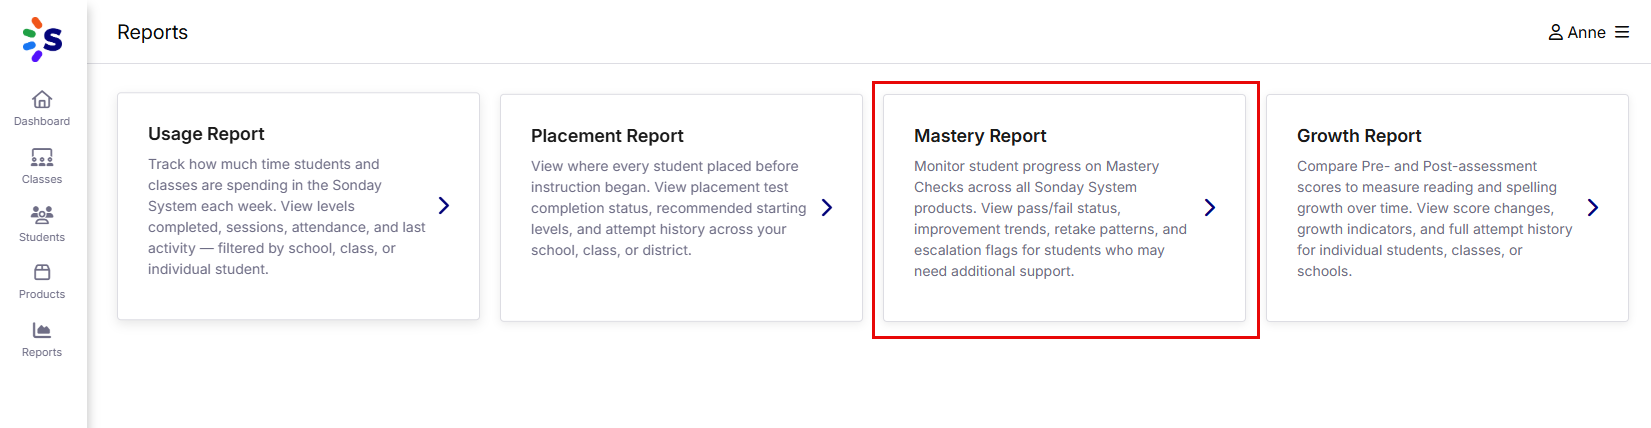Viewport: 1651px width, 428px height.
Task: Open the Mastery Report title
Action: [980, 136]
